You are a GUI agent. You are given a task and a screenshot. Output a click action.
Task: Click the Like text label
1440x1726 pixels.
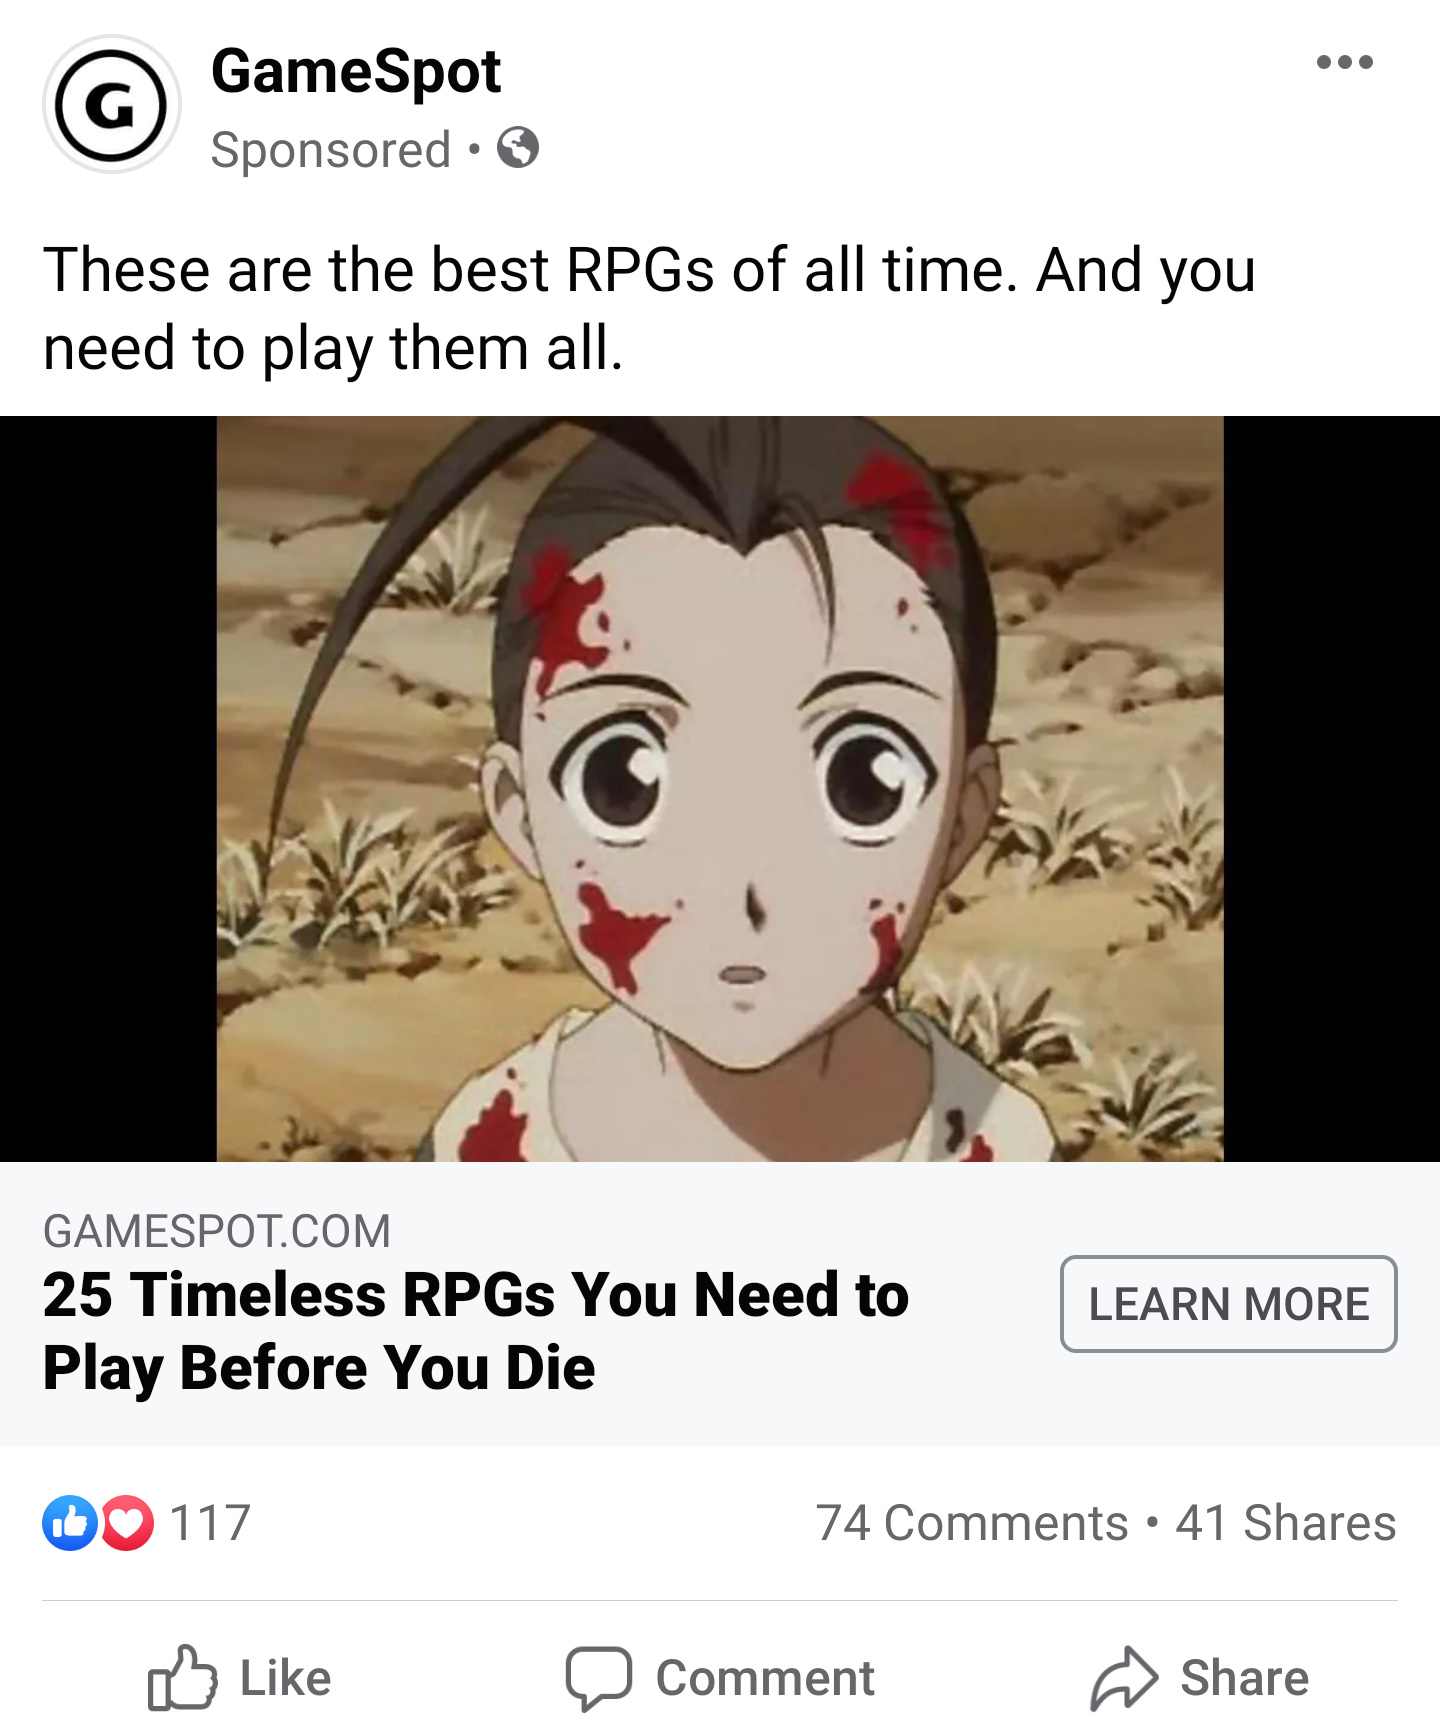tap(285, 1678)
